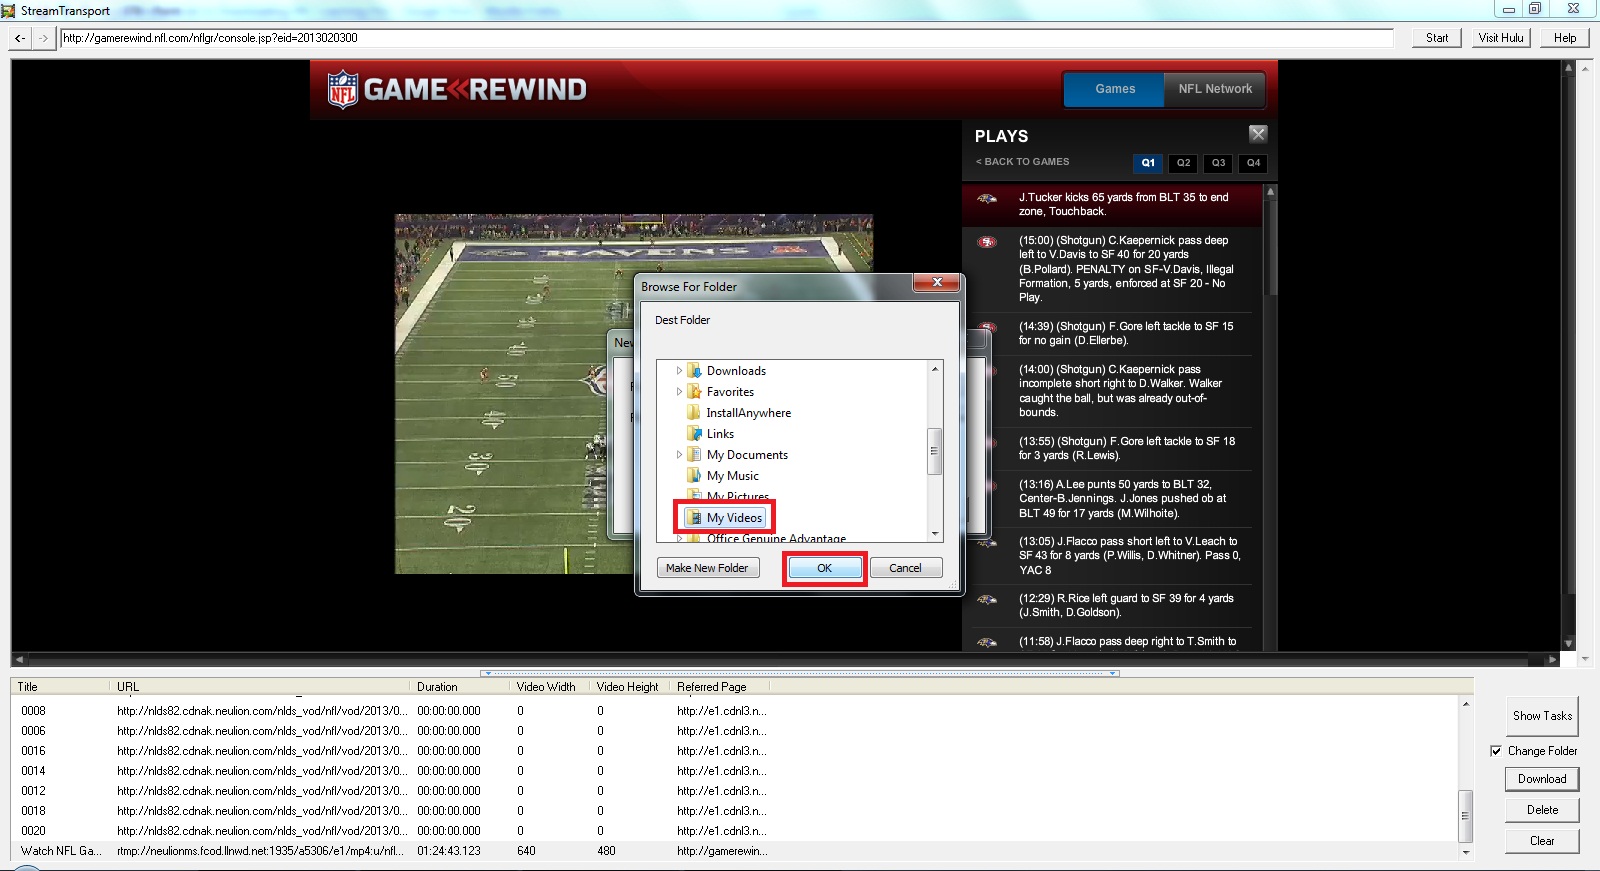Select the Downloads folder icon
Image resolution: width=1600 pixels, height=871 pixels.
pyautogui.click(x=694, y=371)
